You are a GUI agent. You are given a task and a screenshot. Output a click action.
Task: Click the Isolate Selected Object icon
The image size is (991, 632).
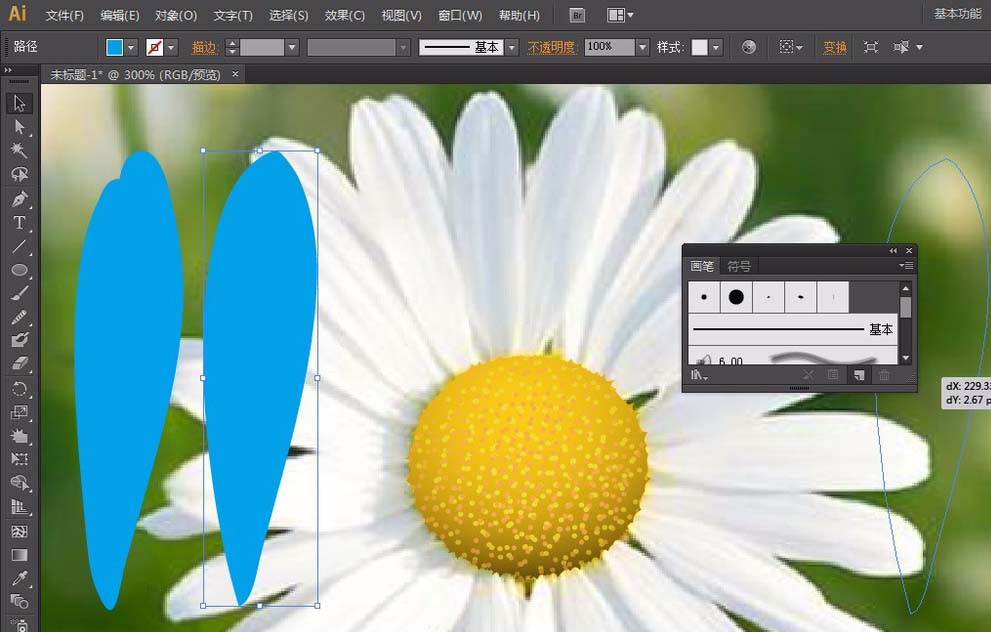pos(870,47)
